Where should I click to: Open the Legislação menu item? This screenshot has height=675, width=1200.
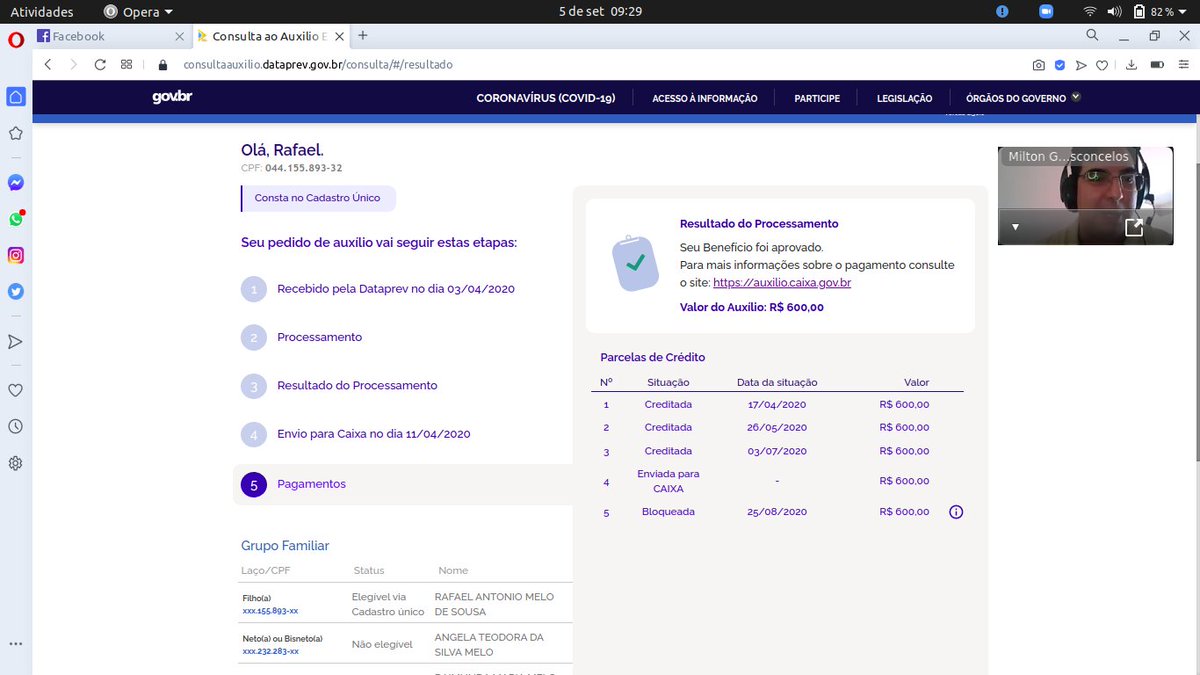tap(904, 98)
